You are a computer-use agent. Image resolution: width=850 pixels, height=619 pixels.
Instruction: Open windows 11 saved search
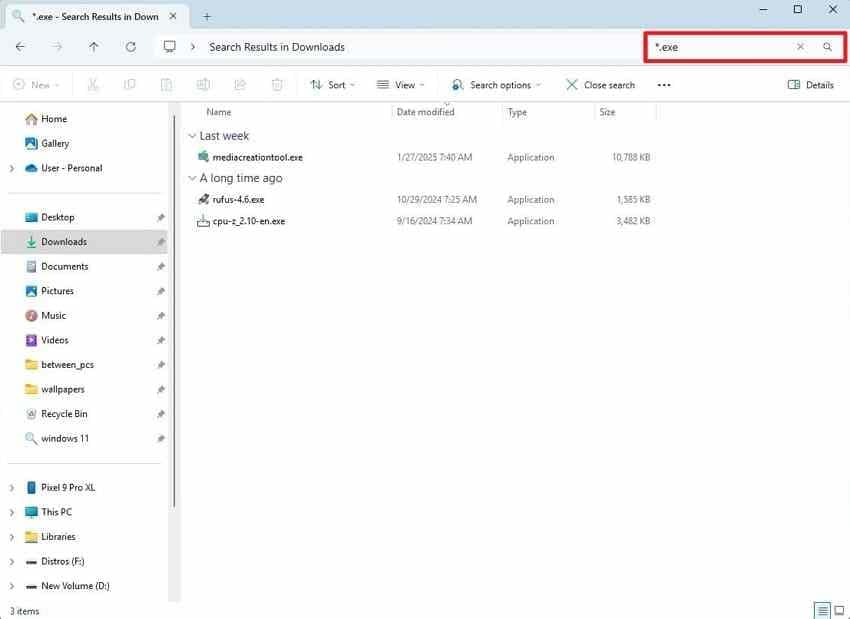pyautogui.click(x=65, y=439)
